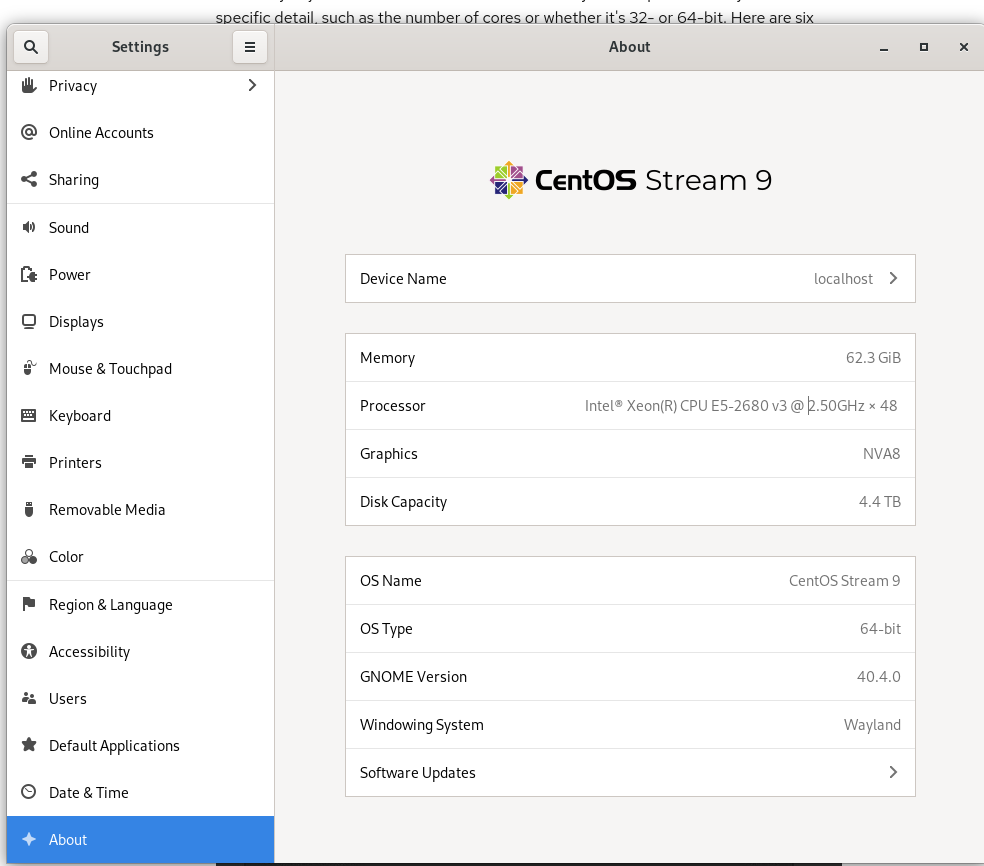Click the Power battery icon
984x866 pixels.
click(x=30, y=275)
